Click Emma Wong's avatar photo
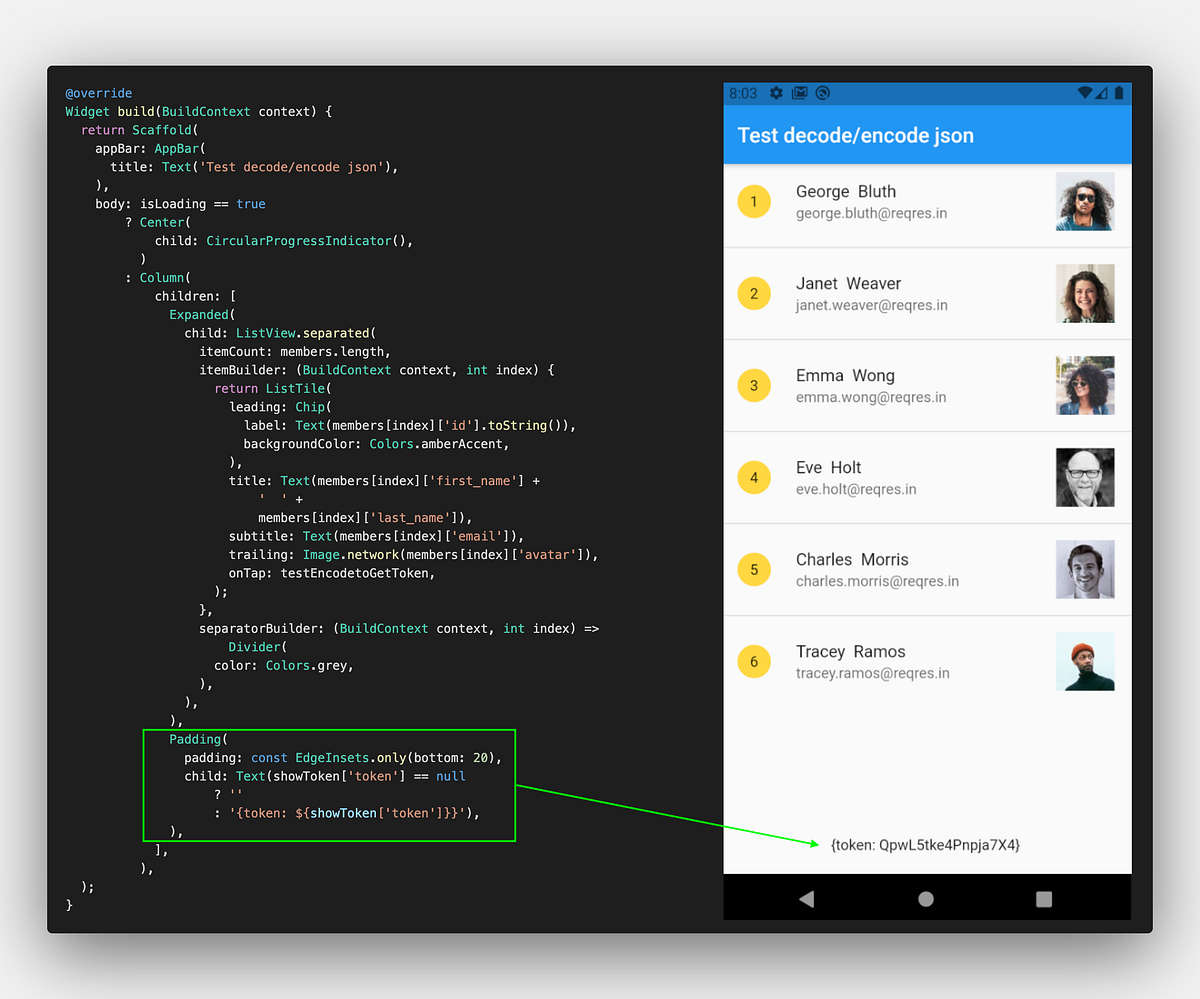 1085,385
